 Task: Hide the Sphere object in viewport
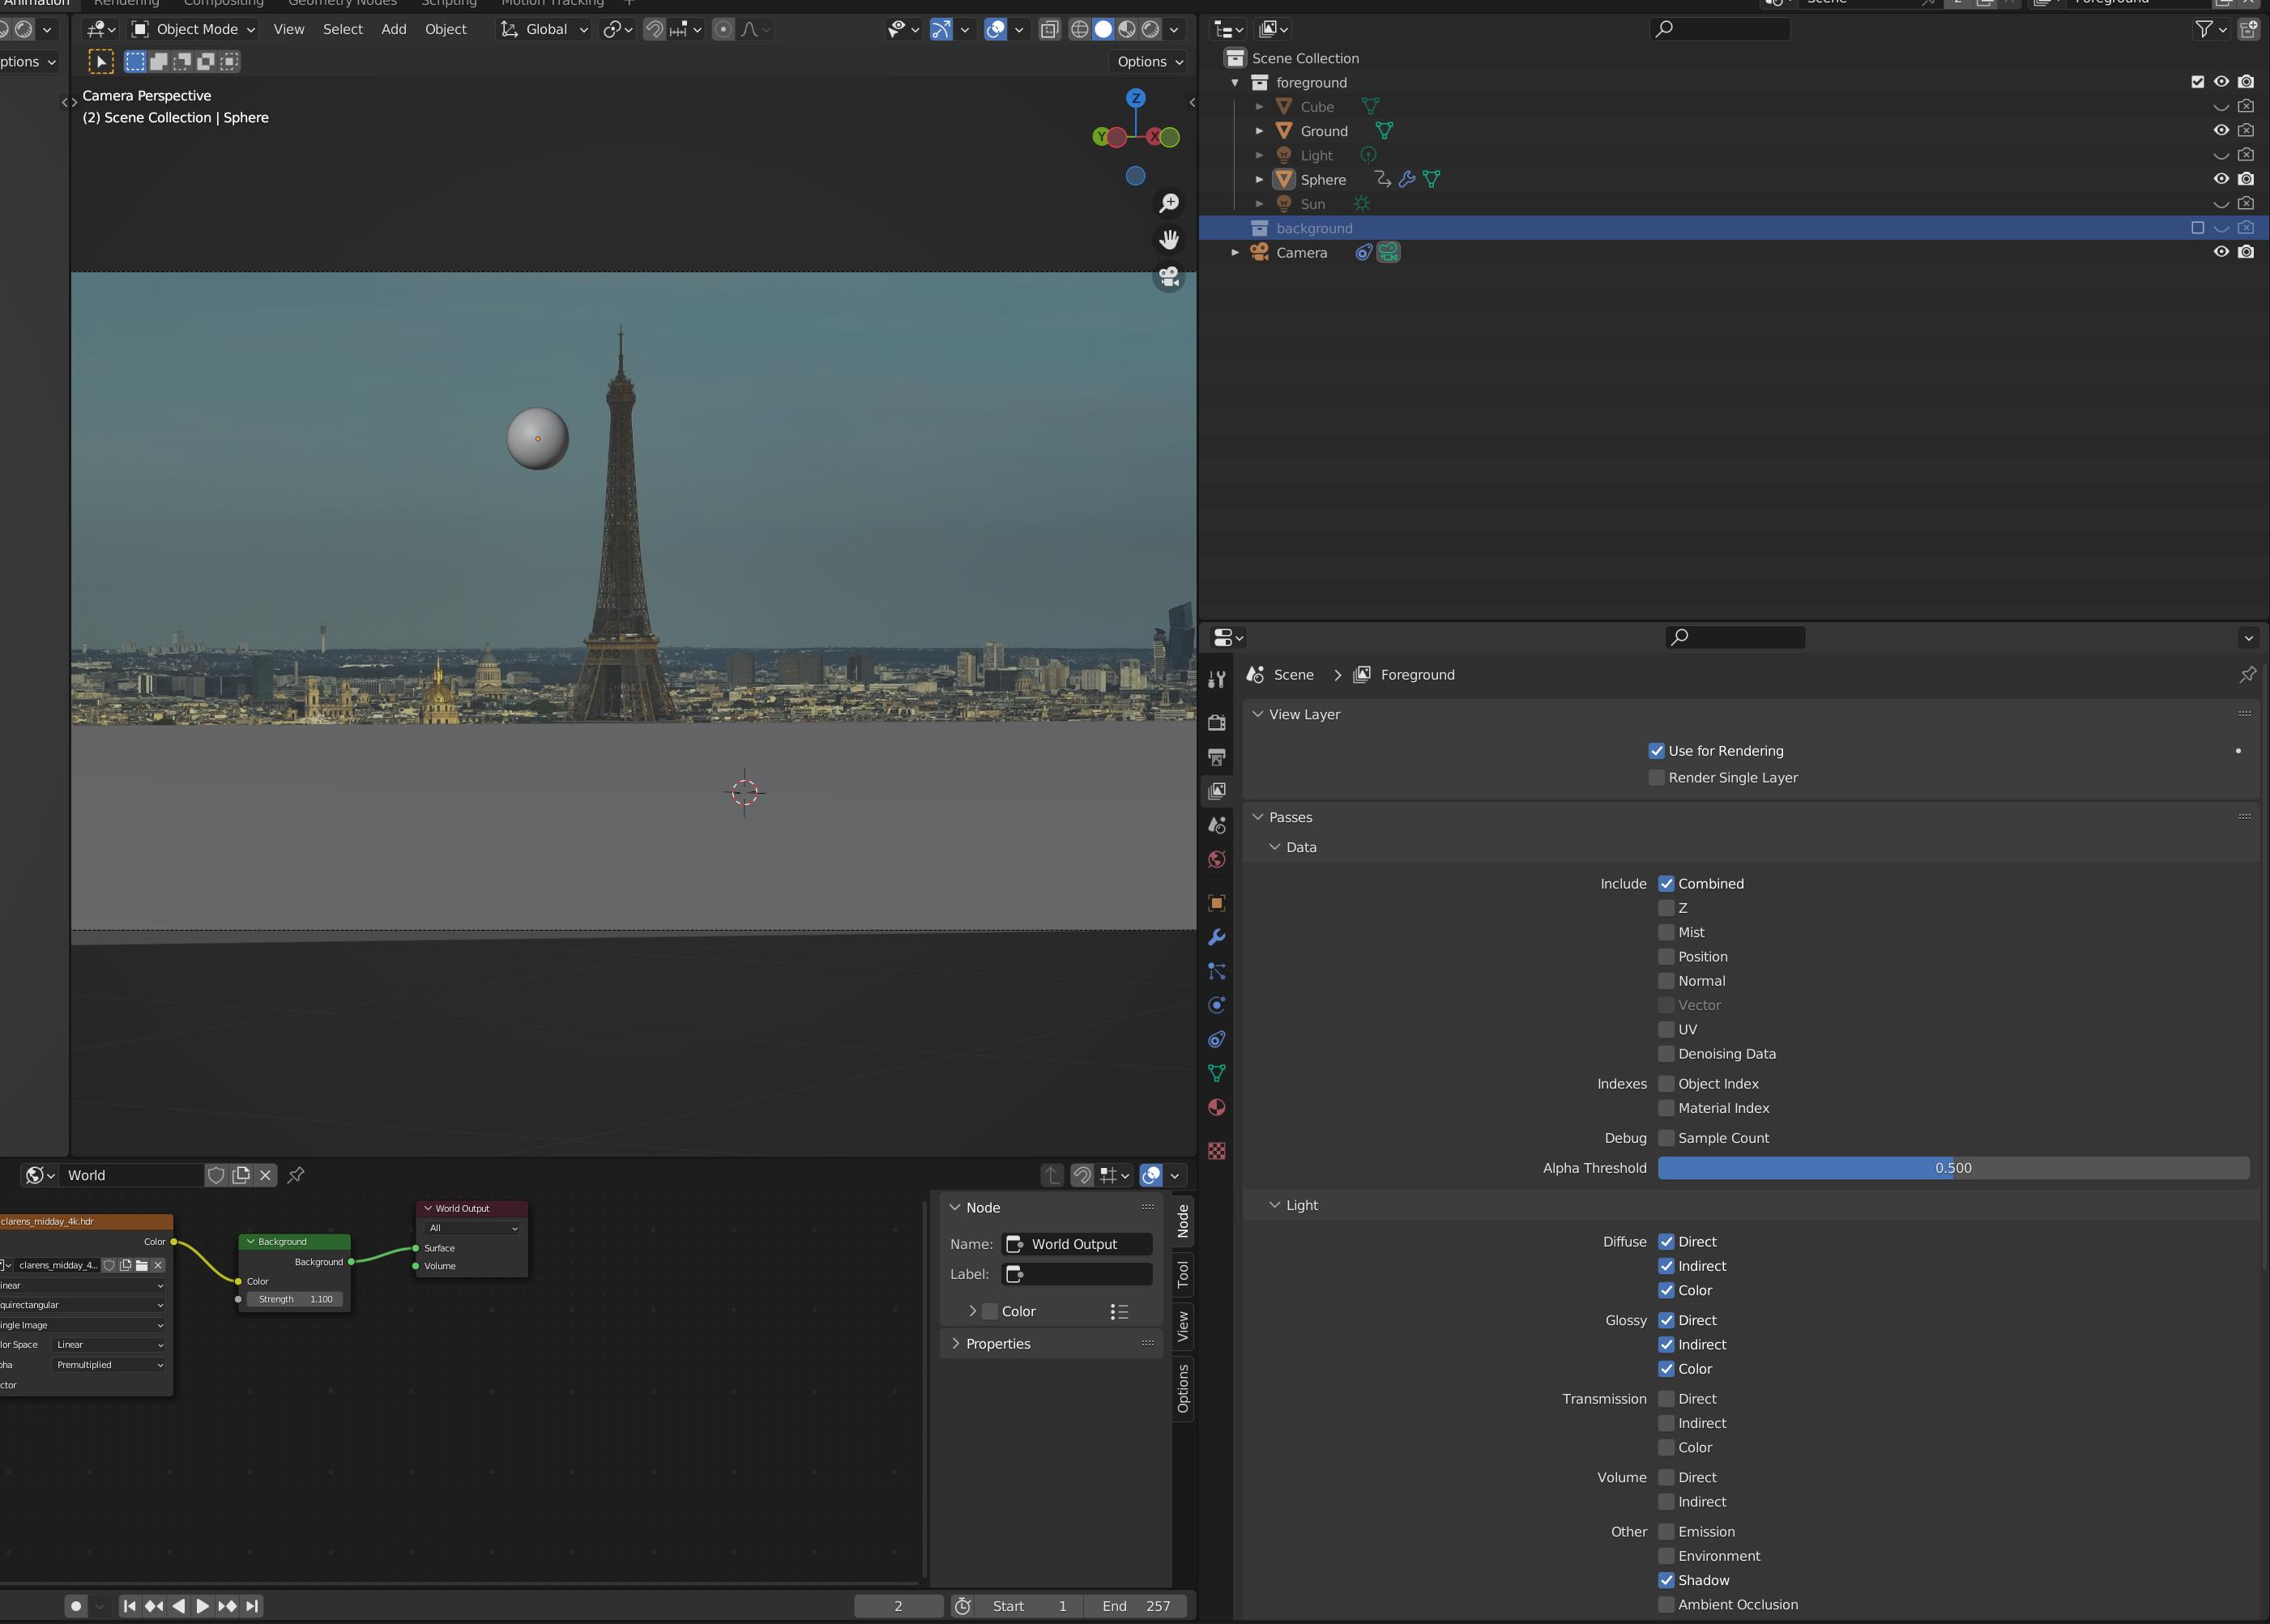tap(2221, 179)
